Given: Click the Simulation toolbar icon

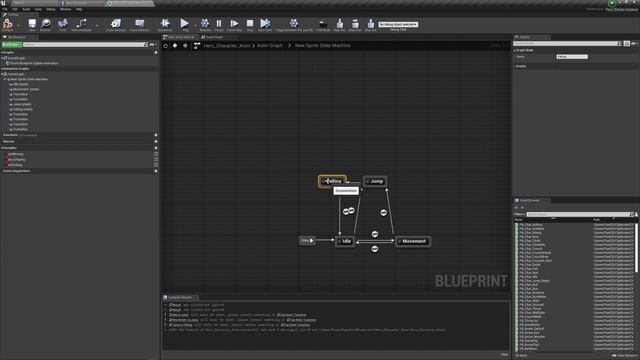Looking at the screenshot, I should click(x=165, y=24).
